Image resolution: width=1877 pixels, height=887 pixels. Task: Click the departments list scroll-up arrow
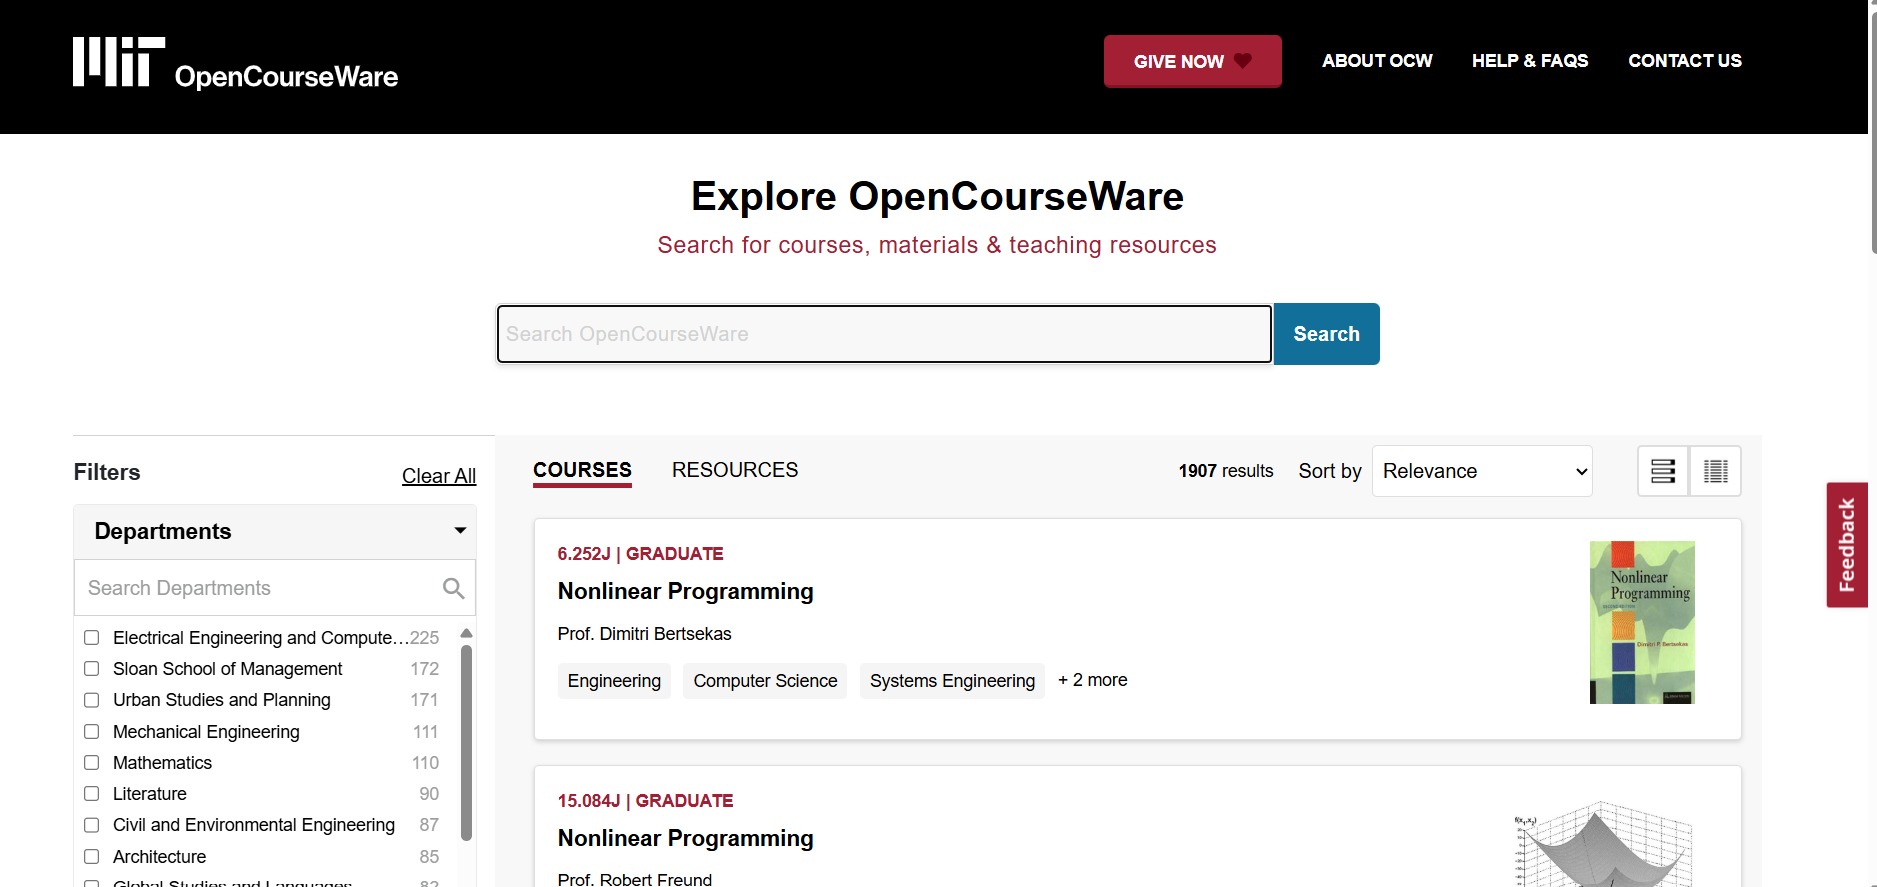466,633
